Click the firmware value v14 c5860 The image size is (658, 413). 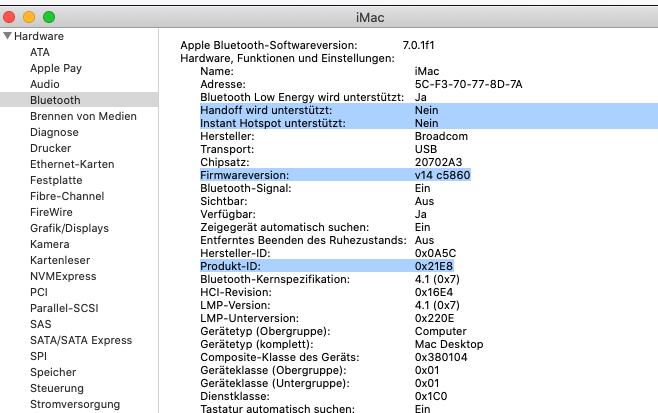(442, 175)
